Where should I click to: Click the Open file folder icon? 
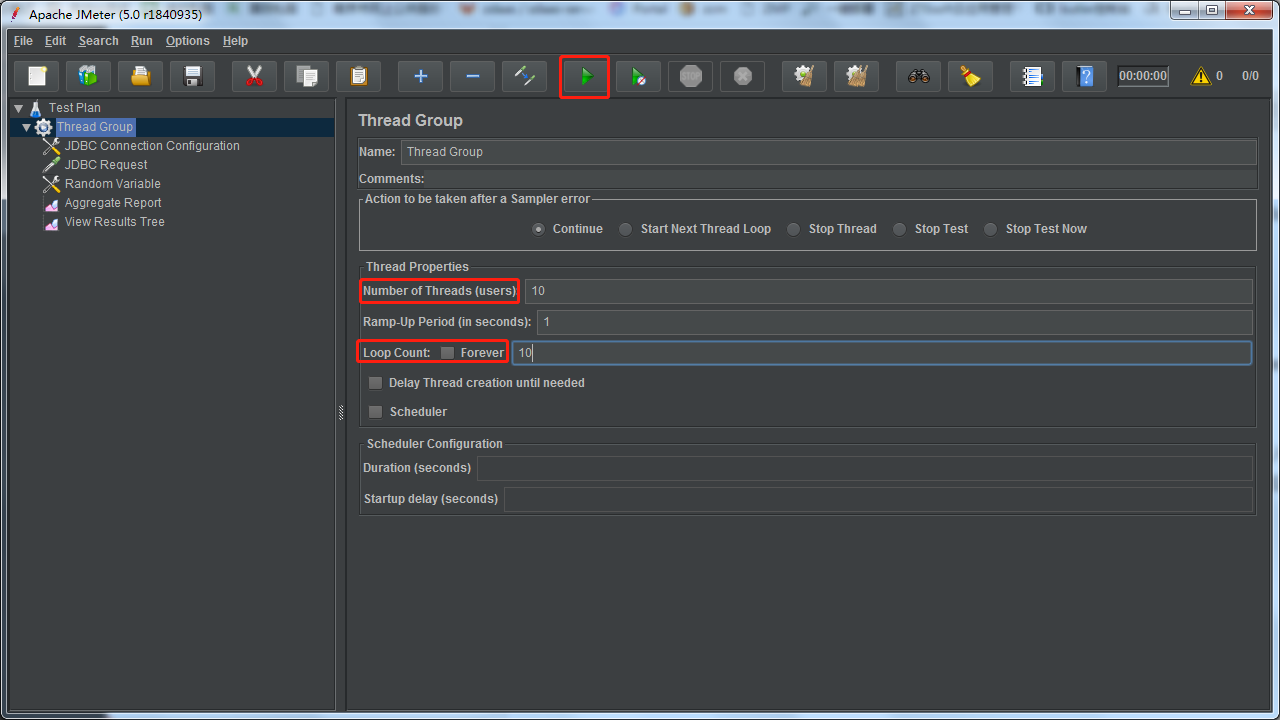(141, 76)
